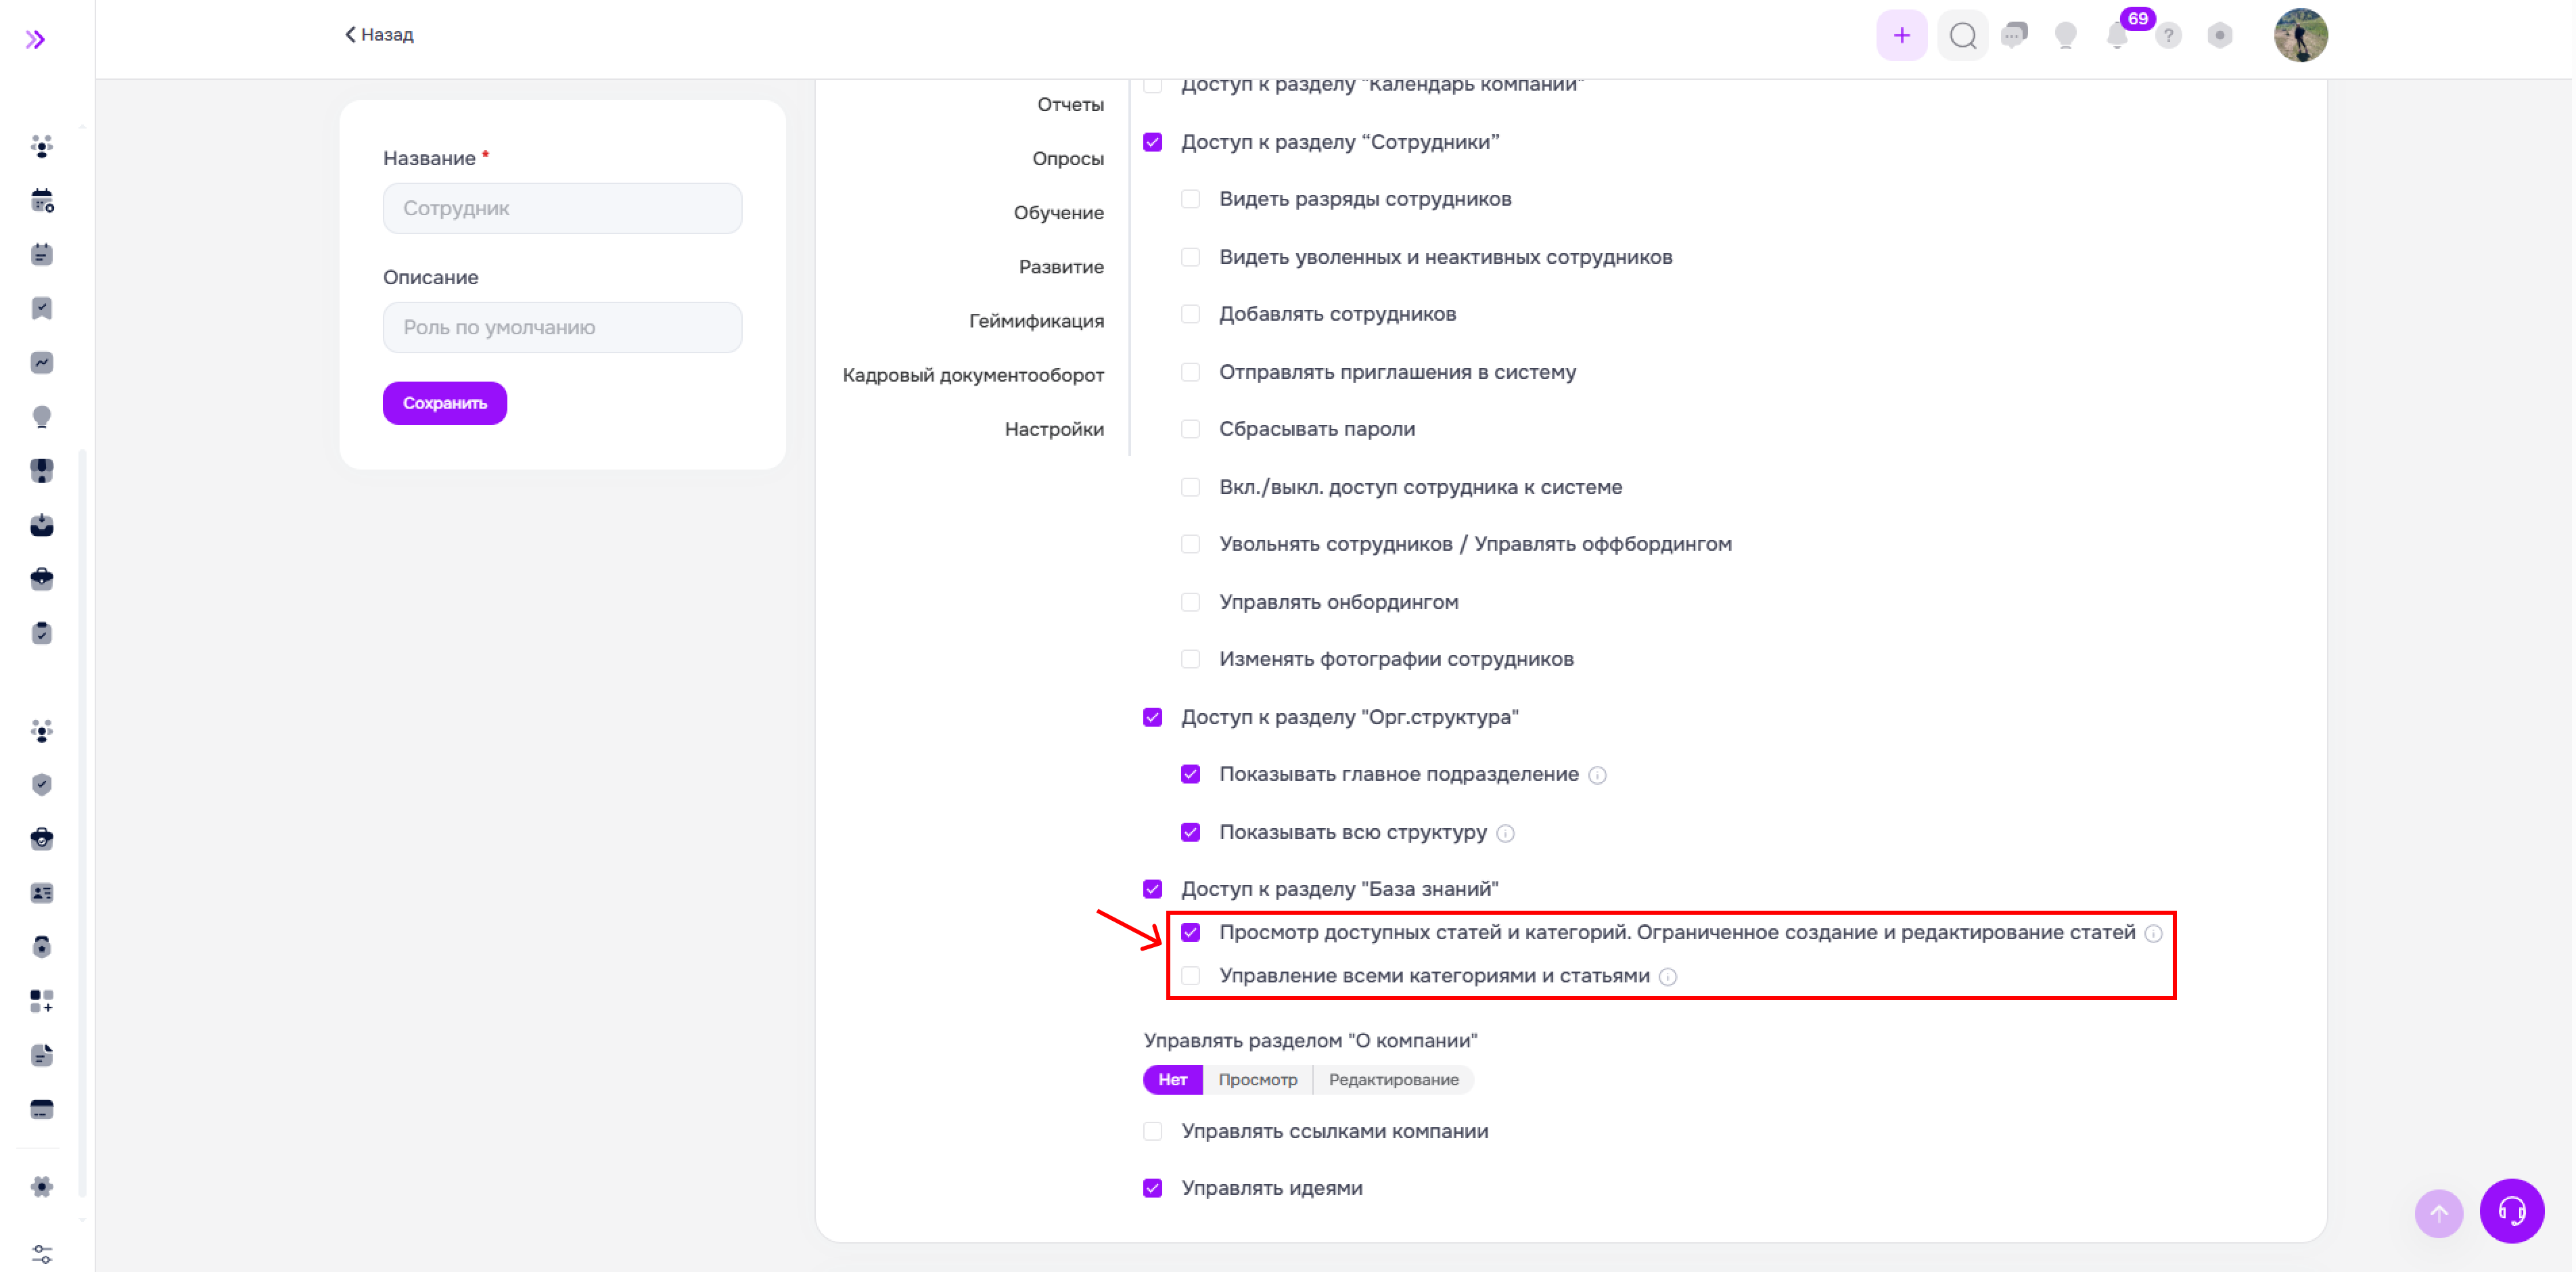Open notifications bell with 69 badge
The height and width of the screenshot is (1272, 2576).
click(x=2116, y=36)
